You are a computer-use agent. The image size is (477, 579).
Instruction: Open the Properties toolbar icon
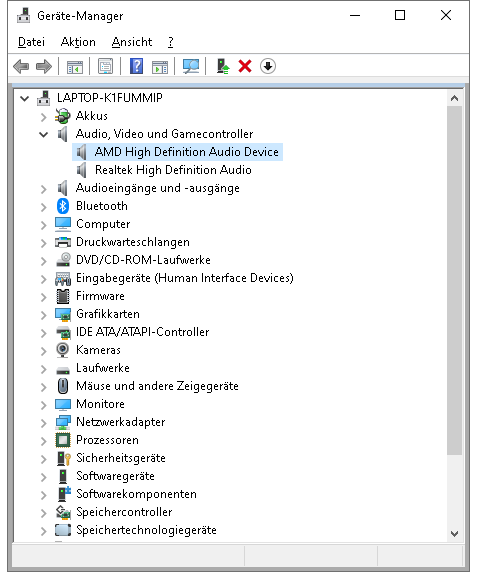click(106, 66)
